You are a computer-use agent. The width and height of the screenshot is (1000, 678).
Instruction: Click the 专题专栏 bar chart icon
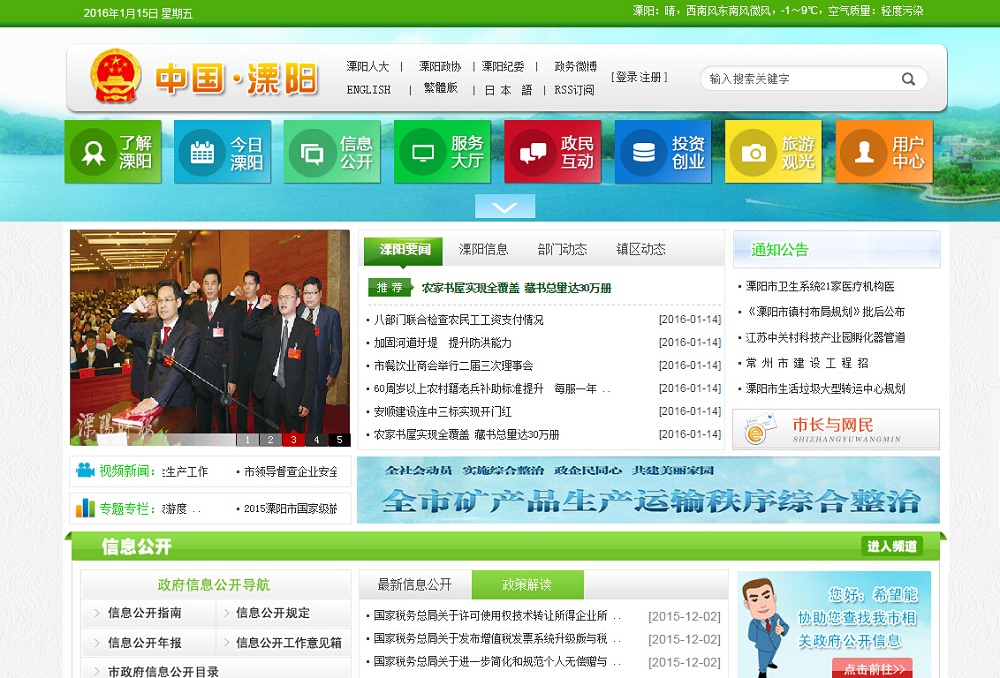click(85, 508)
